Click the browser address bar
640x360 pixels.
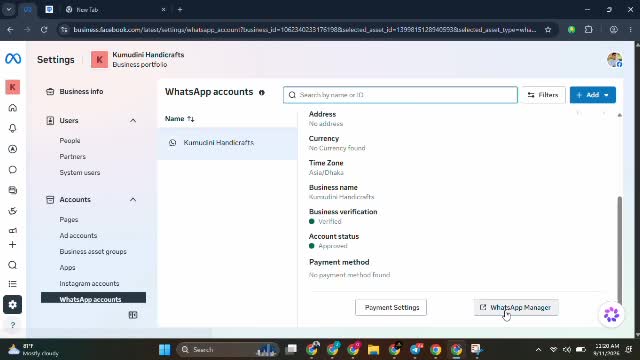(x=304, y=30)
